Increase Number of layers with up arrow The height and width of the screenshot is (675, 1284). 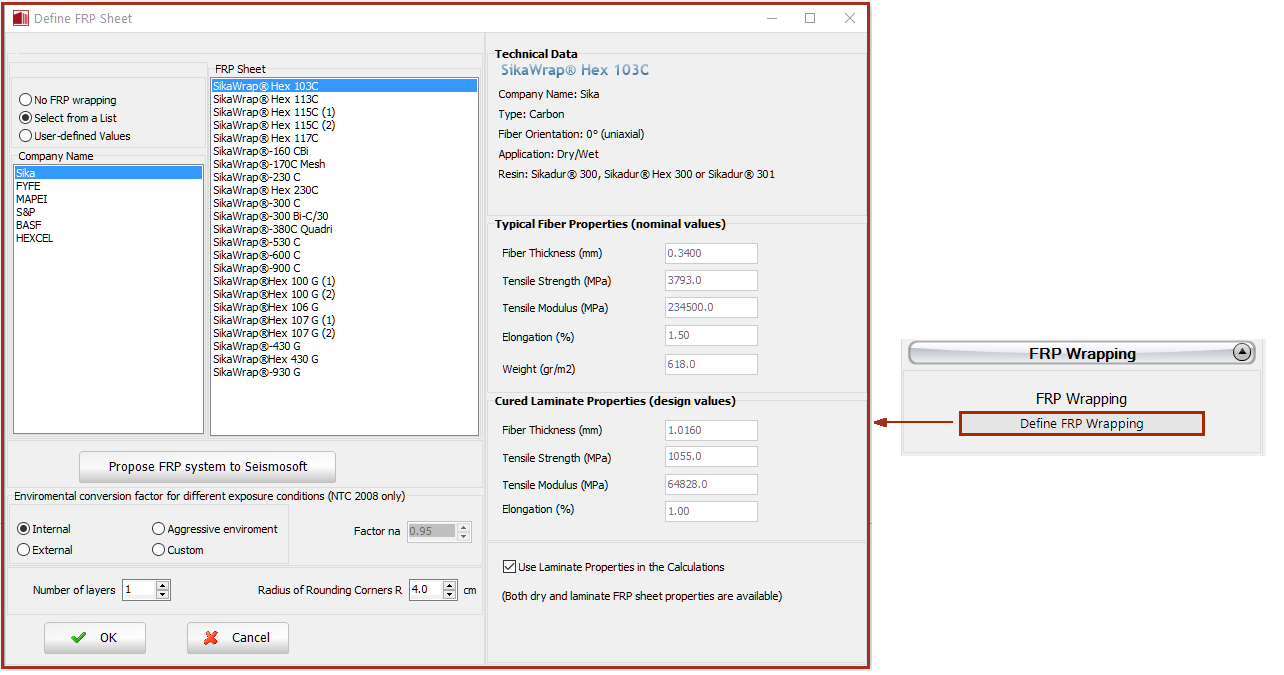pos(163,585)
